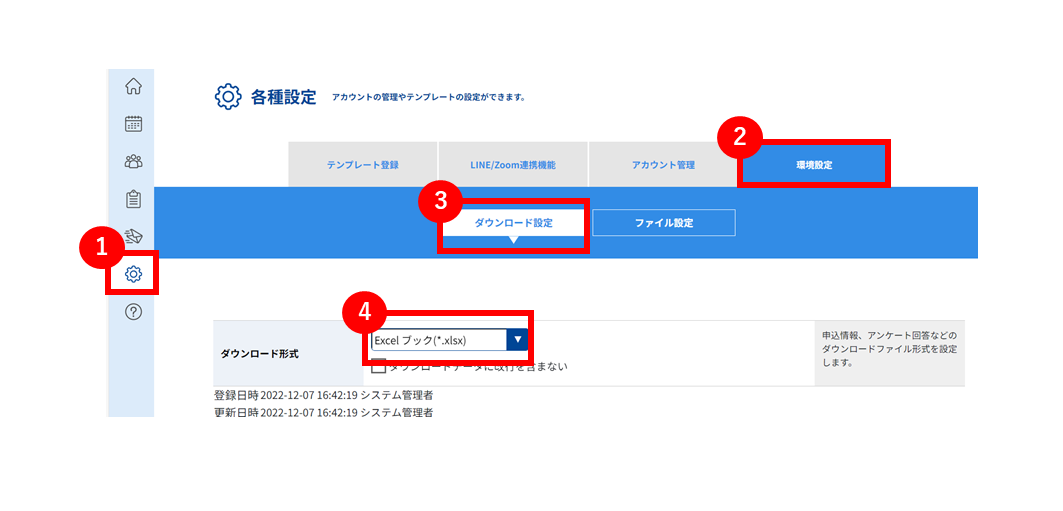Open the people group icon in sidebar
This screenshot has height=511, width=1063.
tap(134, 161)
